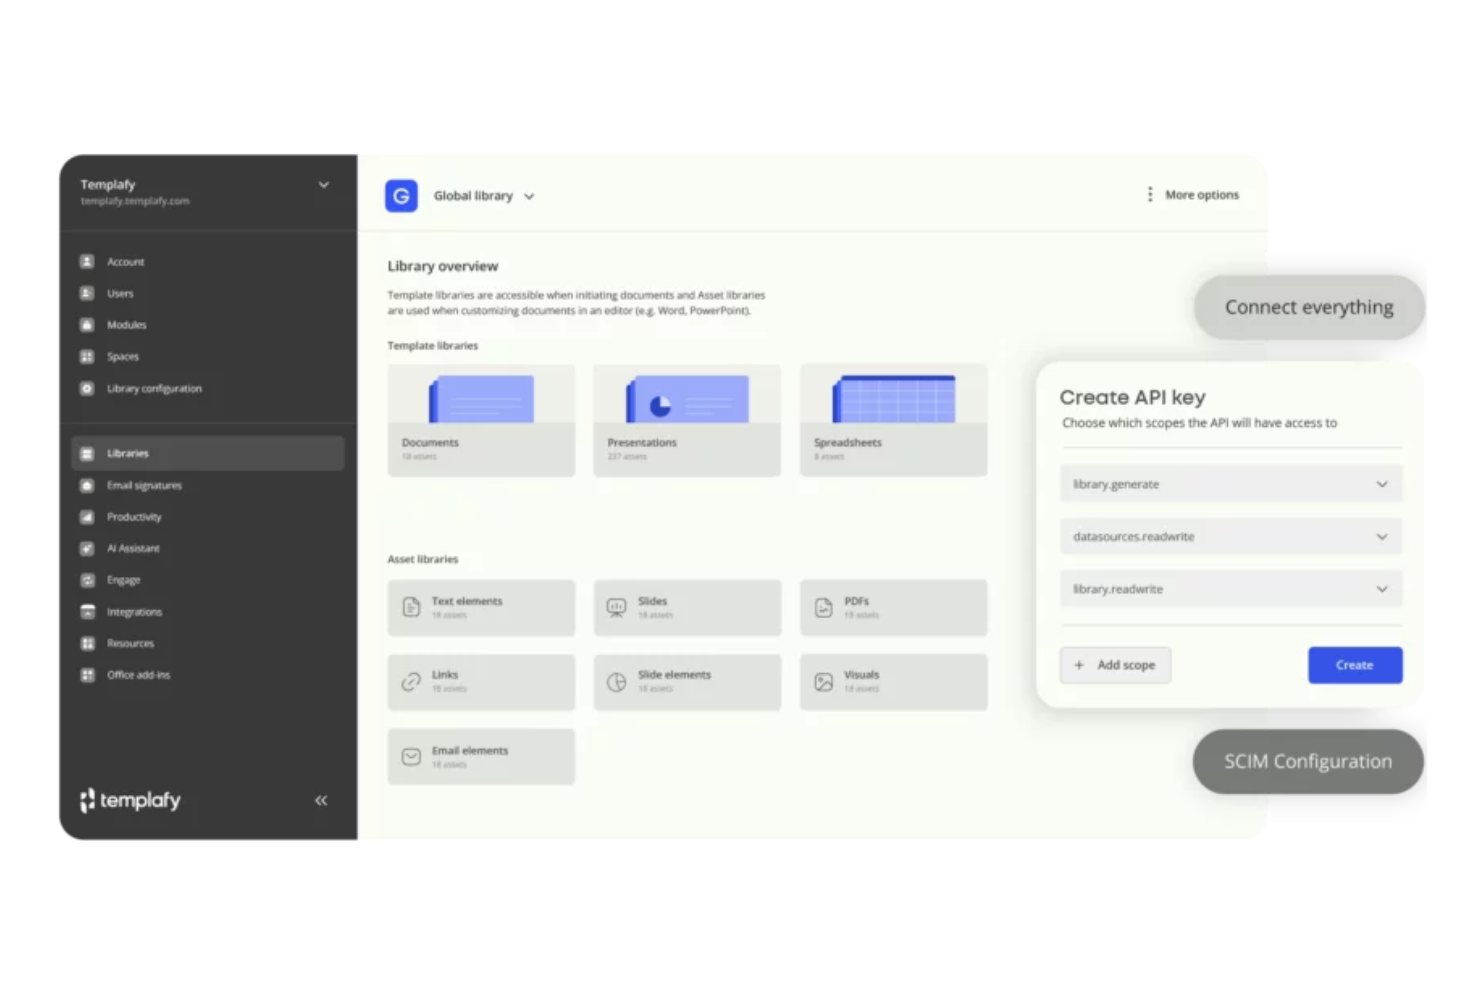Click the three-dot More options icon
Screen dimensions: 1480x987
(1150, 194)
